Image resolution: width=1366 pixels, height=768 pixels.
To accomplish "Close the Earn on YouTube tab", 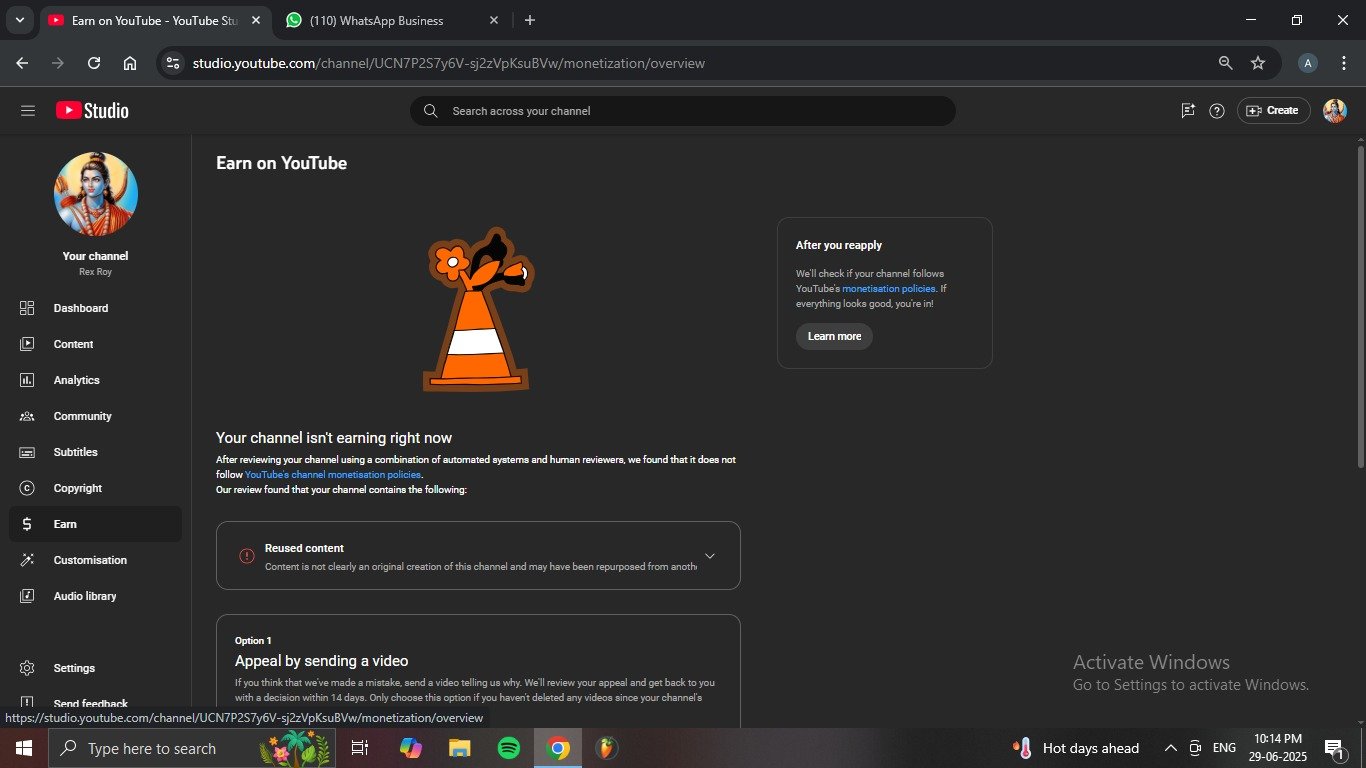I will [256, 20].
